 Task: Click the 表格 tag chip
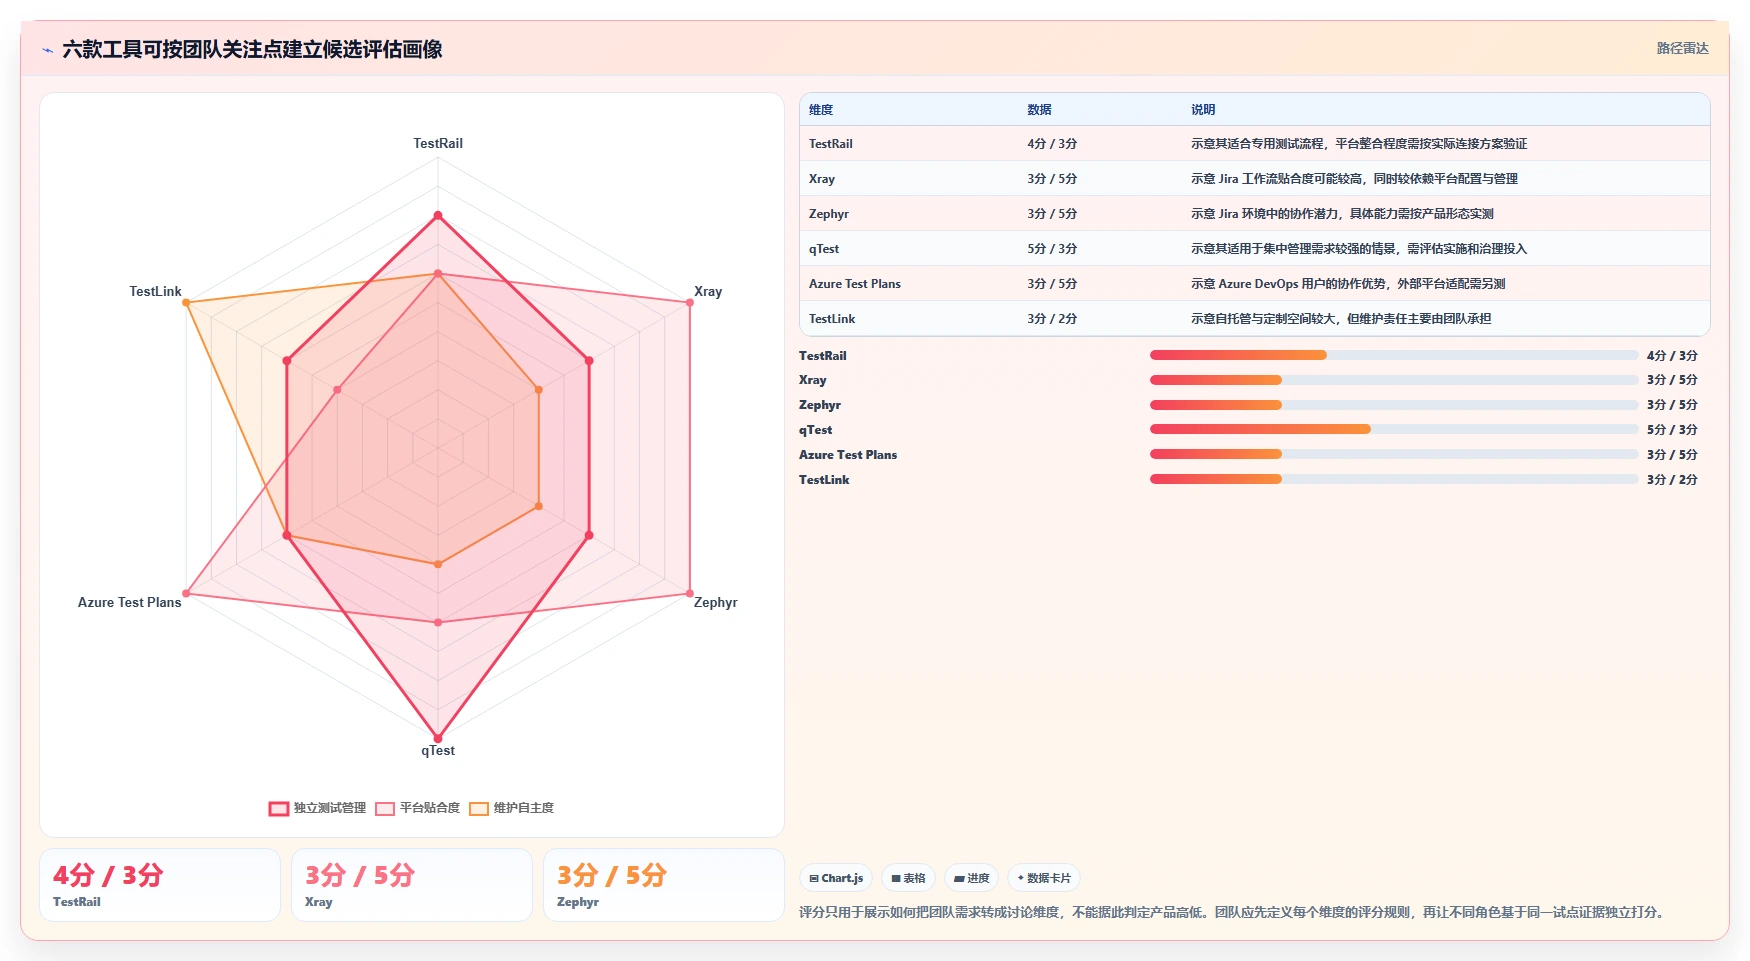(x=908, y=878)
